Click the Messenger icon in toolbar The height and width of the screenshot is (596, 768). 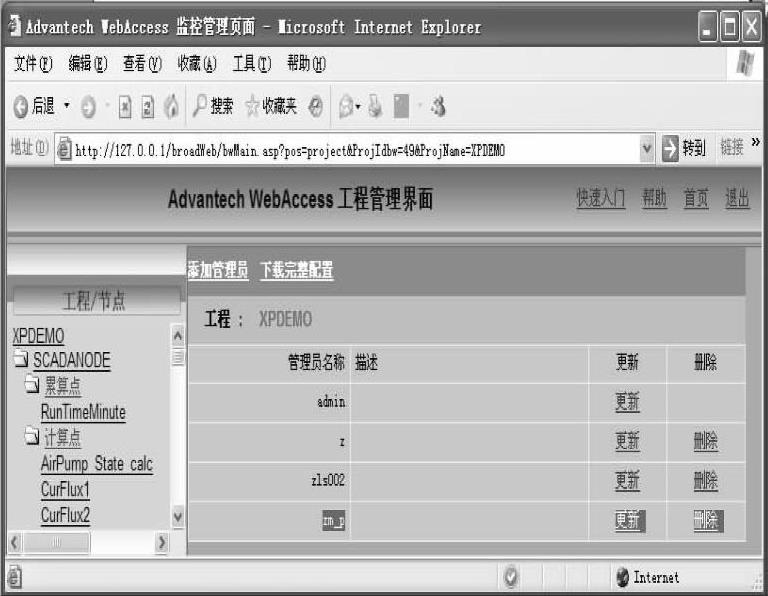(x=438, y=106)
